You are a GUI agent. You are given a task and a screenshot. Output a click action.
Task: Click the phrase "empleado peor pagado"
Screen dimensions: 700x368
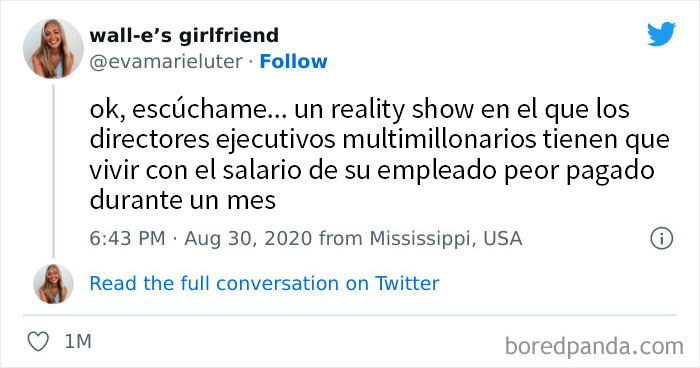(x=516, y=171)
